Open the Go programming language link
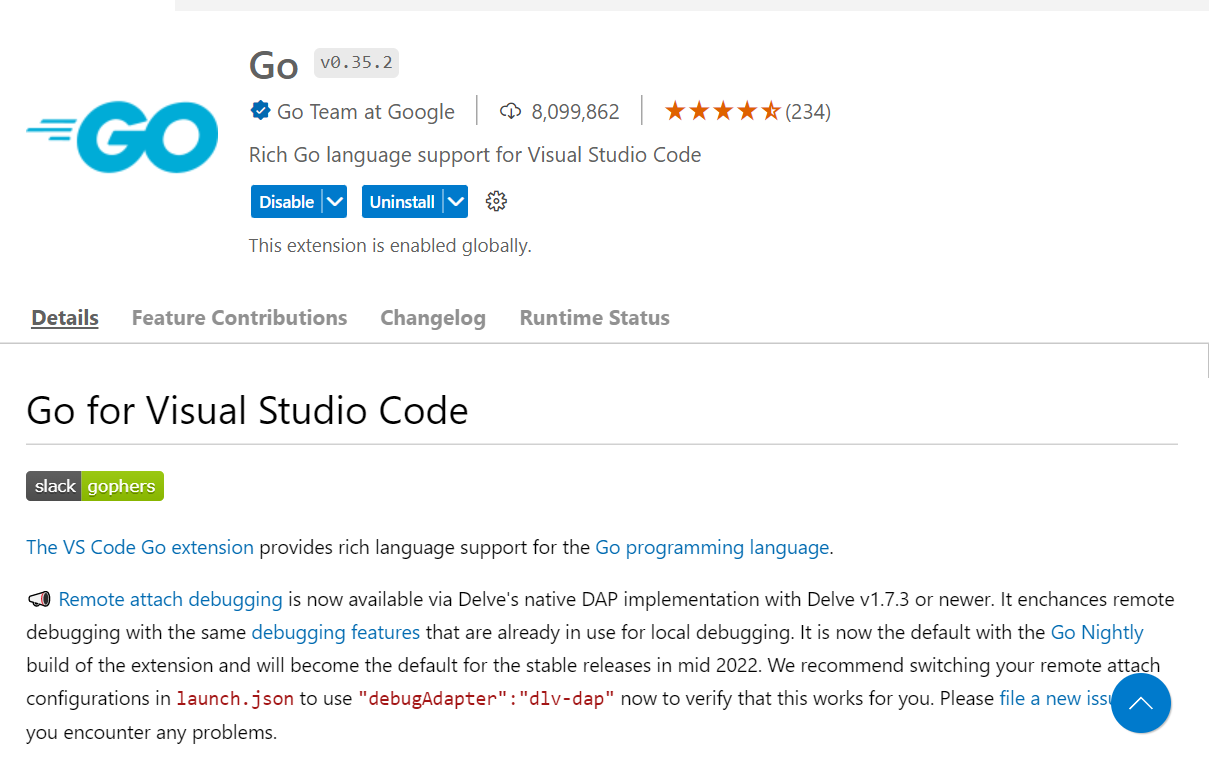 (712, 547)
